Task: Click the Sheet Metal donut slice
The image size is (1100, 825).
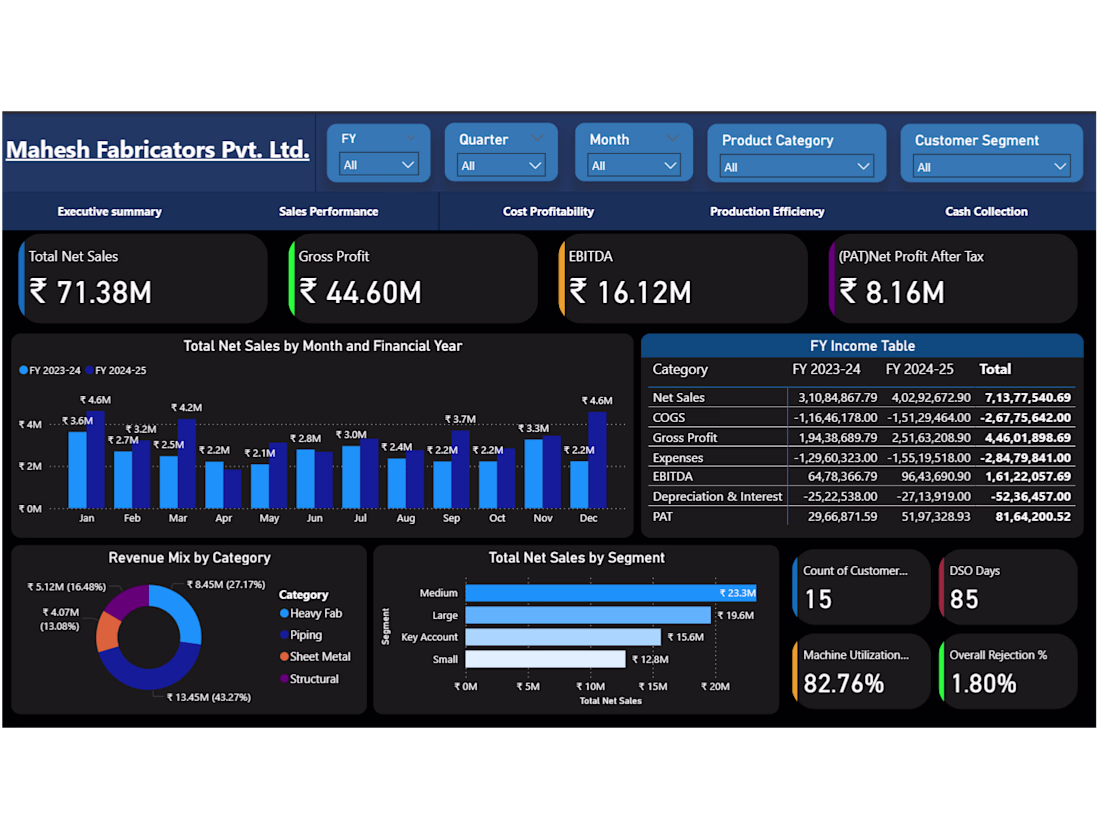Action: pyautogui.click(x=107, y=631)
